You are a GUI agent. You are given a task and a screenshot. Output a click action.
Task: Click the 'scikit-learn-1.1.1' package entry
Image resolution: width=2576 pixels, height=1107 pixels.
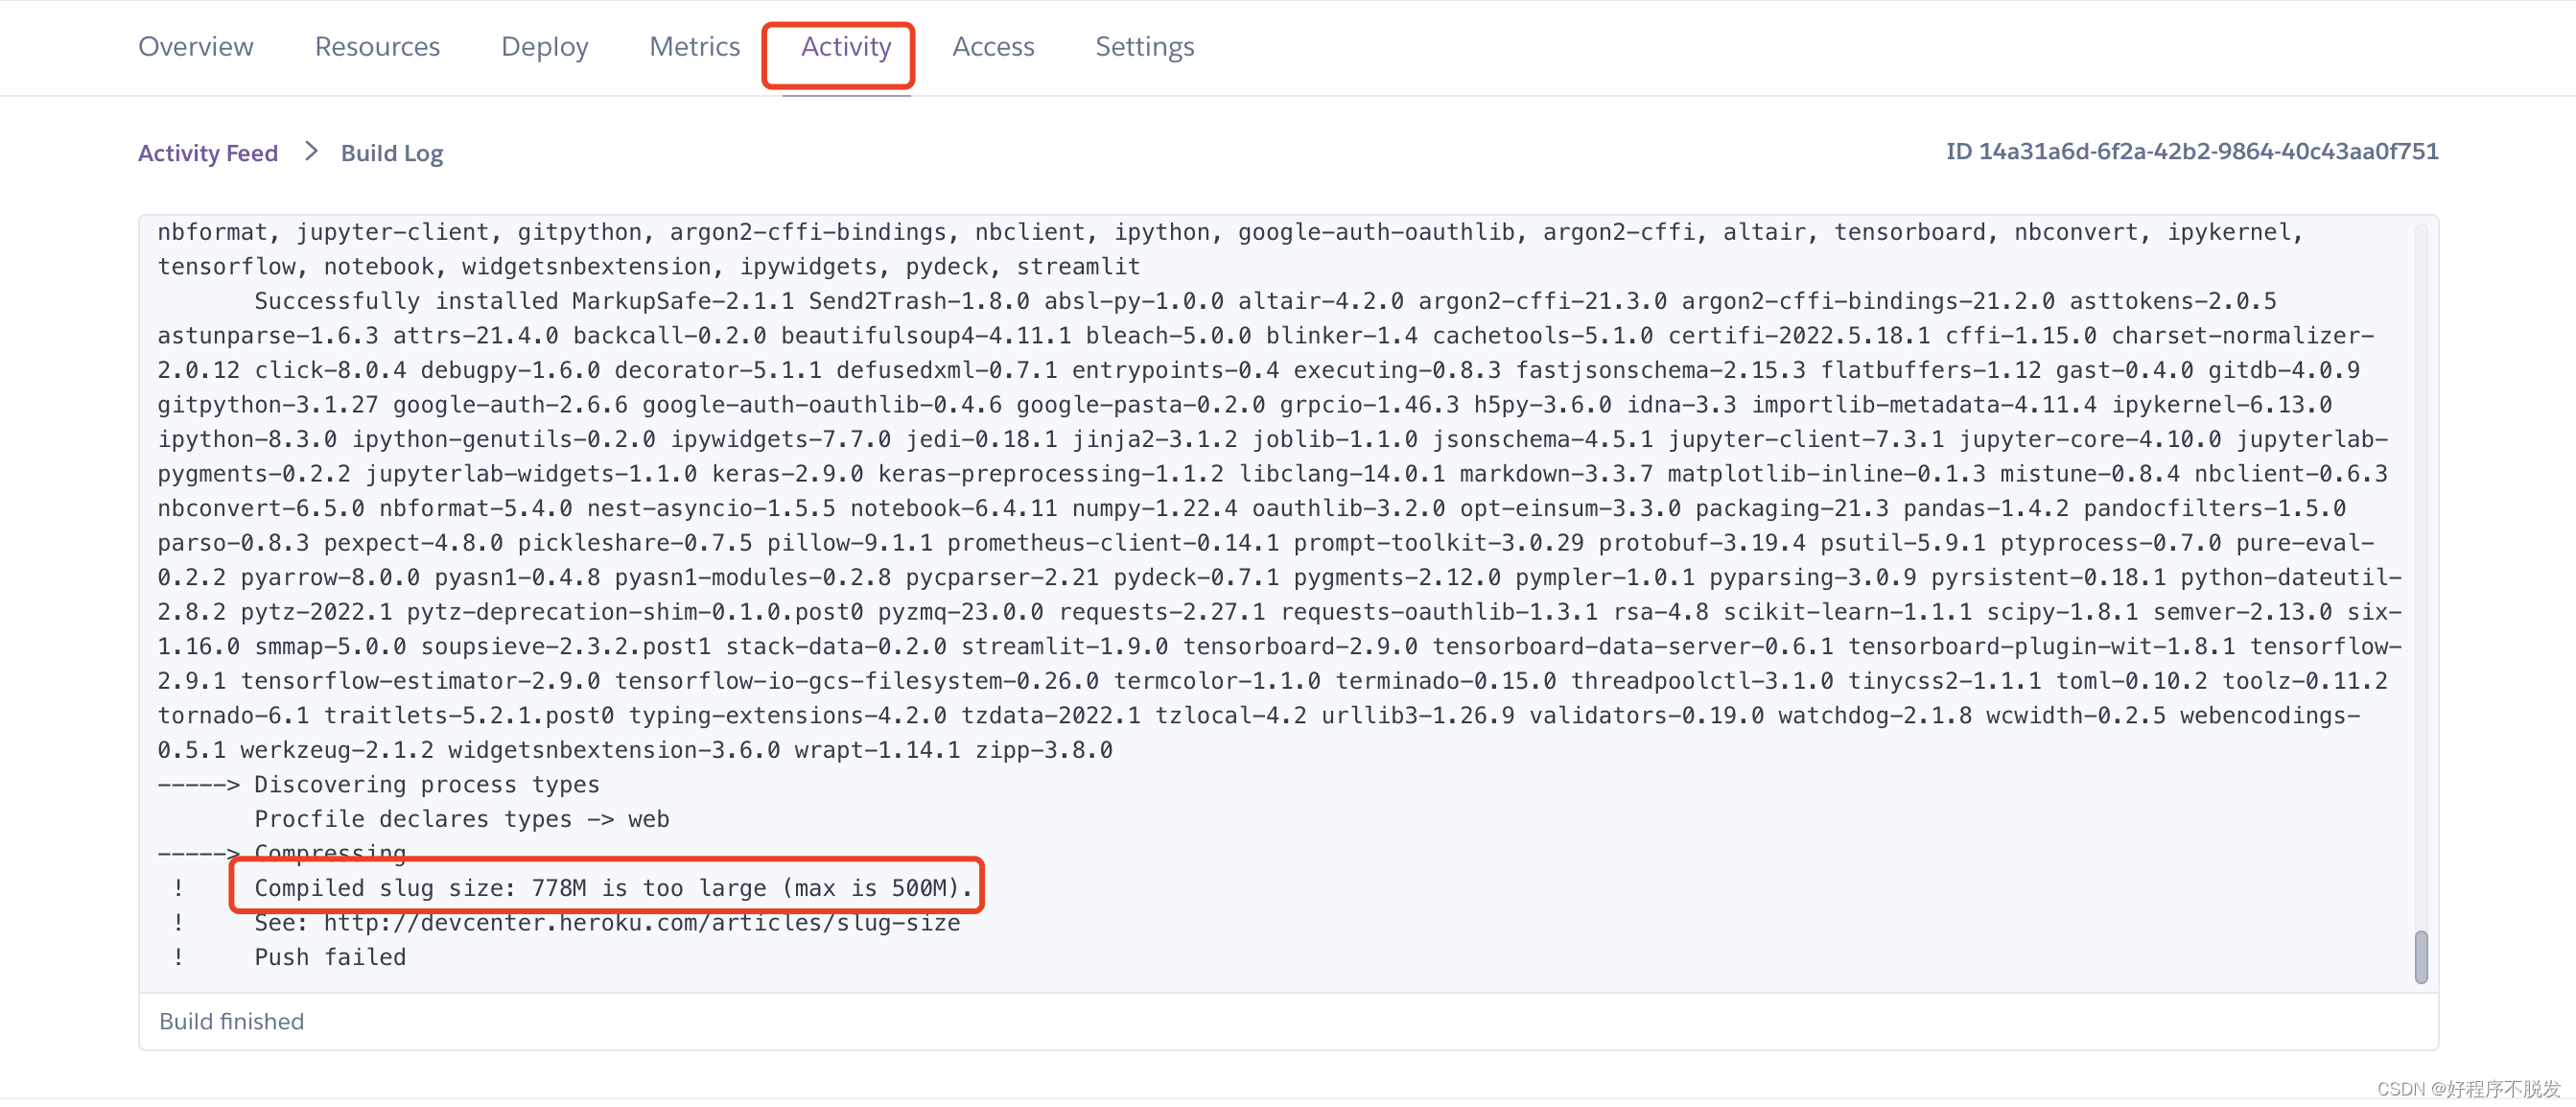pos(1847,612)
